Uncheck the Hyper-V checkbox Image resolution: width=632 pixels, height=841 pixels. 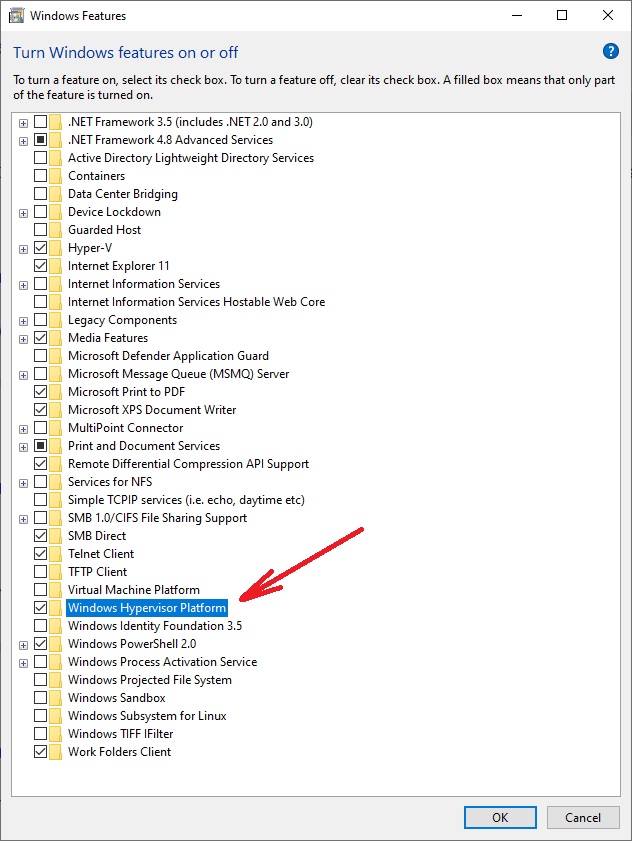coord(40,248)
